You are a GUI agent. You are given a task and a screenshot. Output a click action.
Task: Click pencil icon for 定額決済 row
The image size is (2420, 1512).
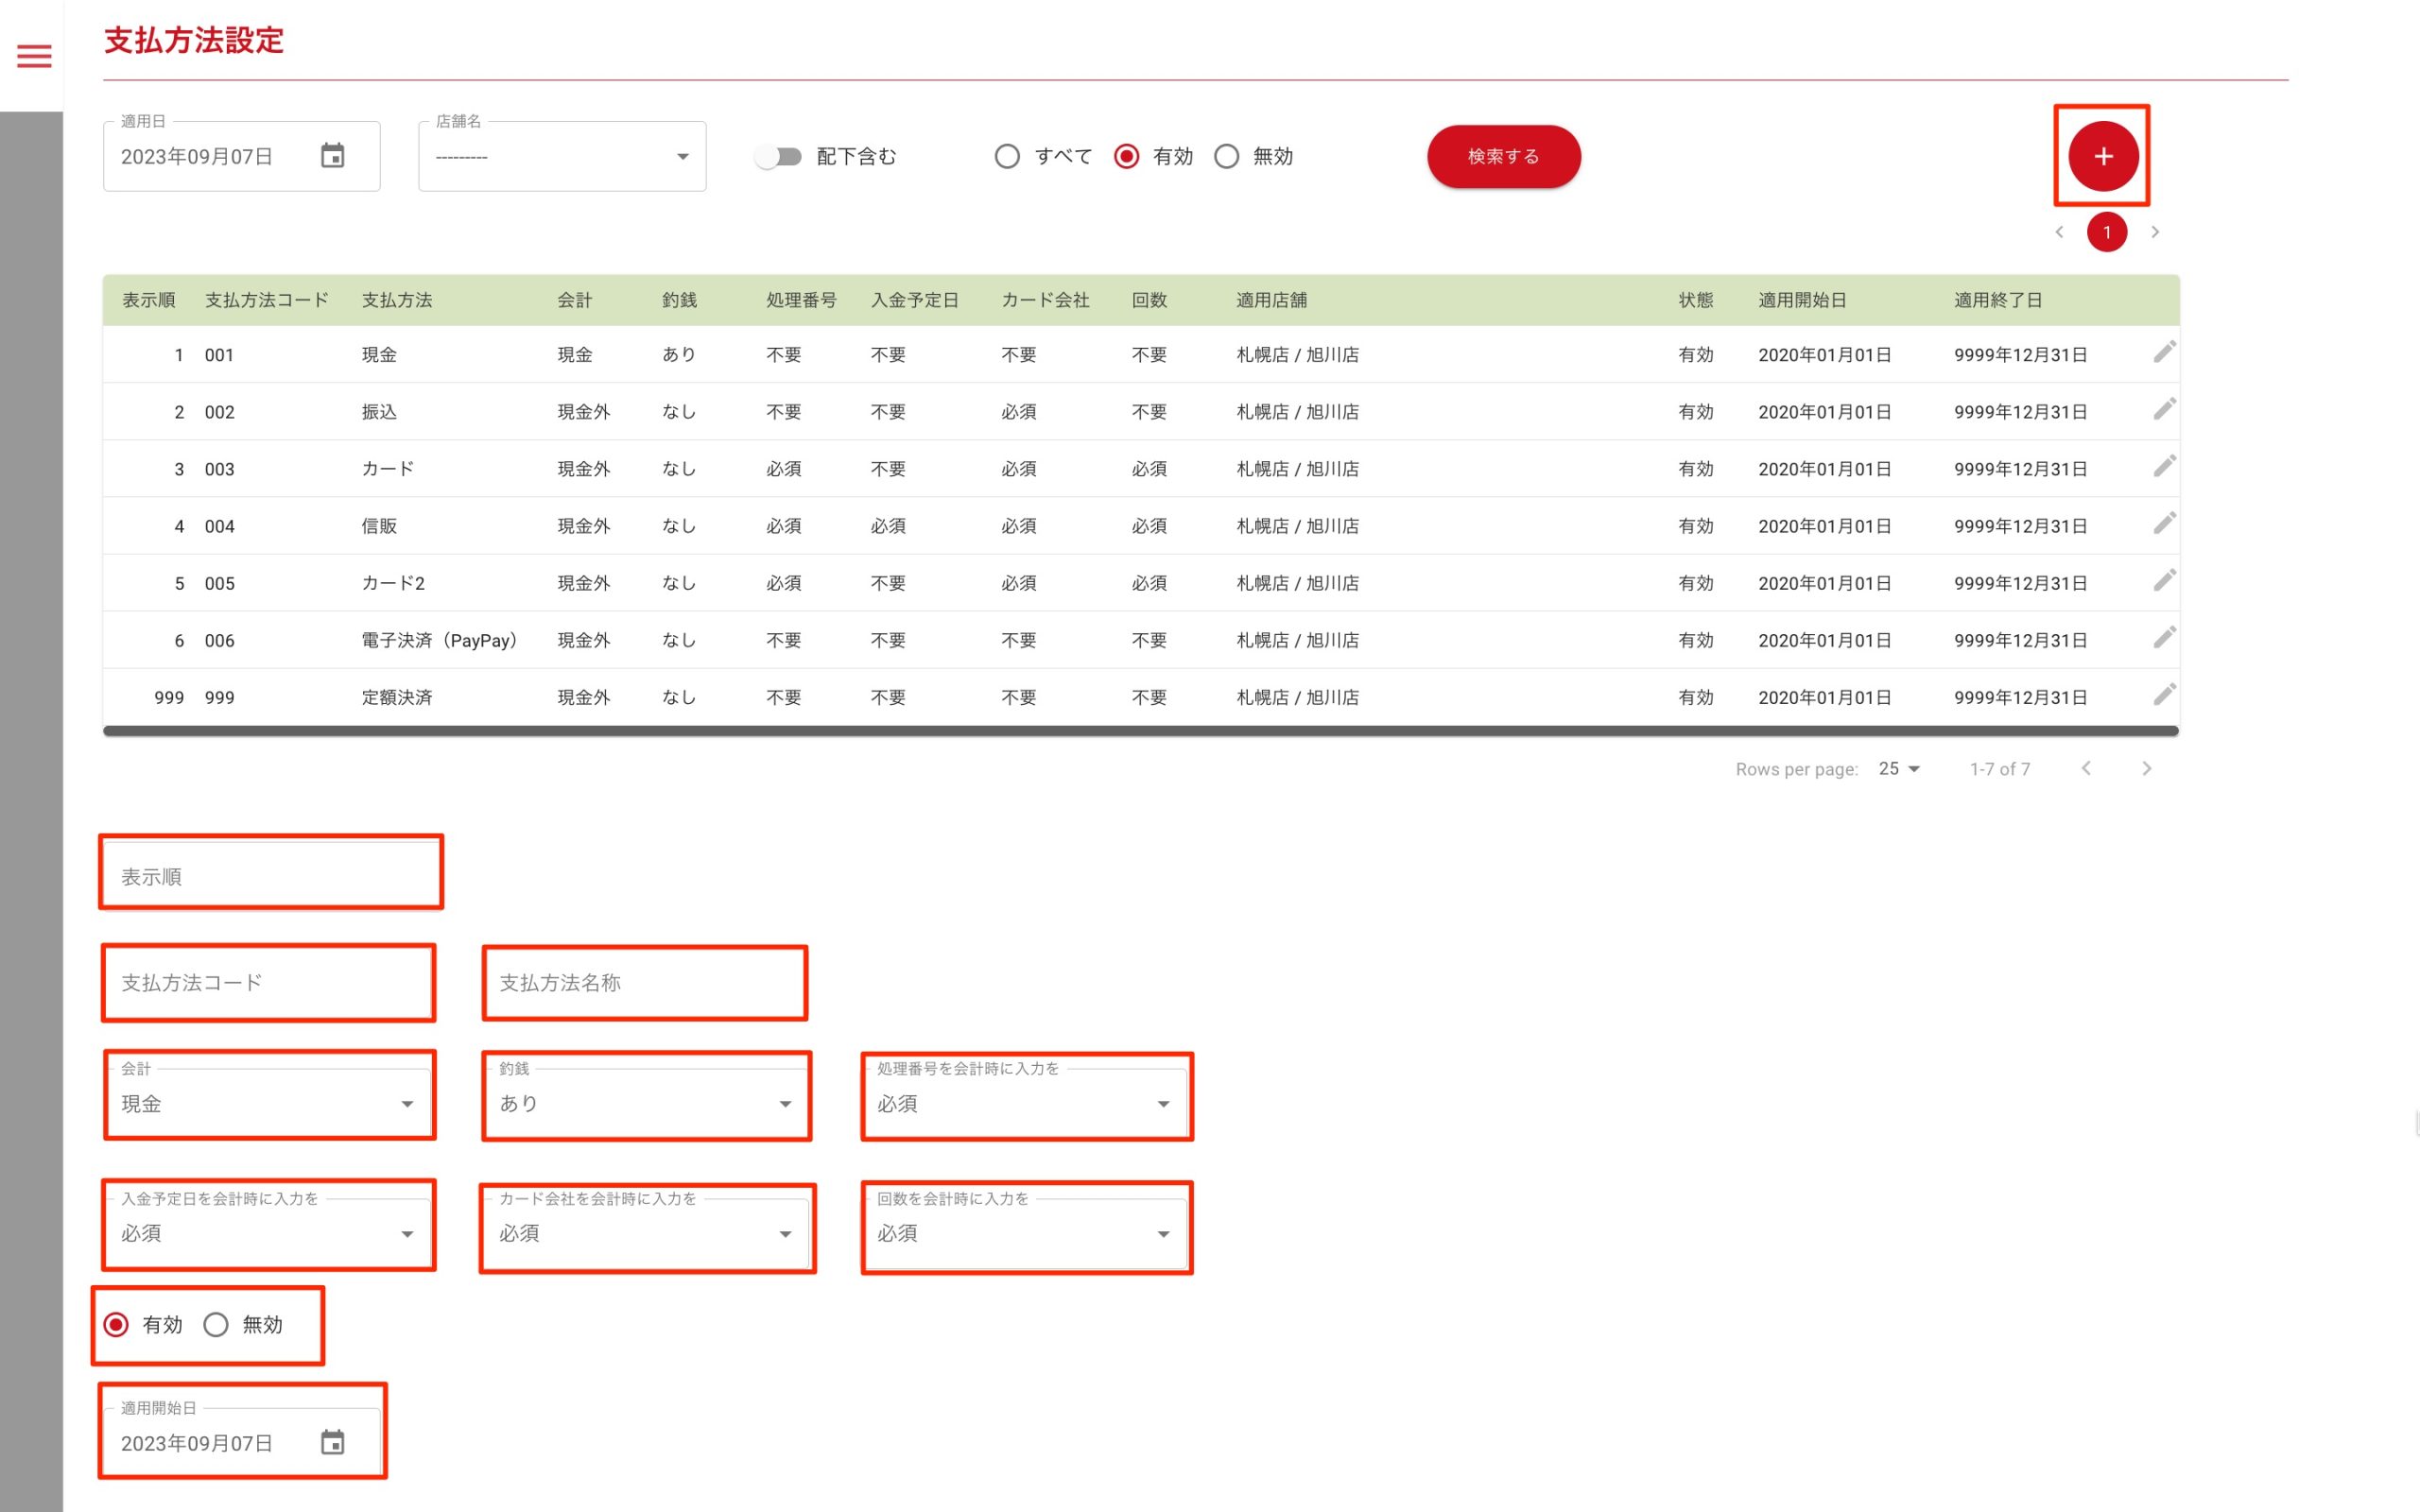pyautogui.click(x=2163, y=695)
